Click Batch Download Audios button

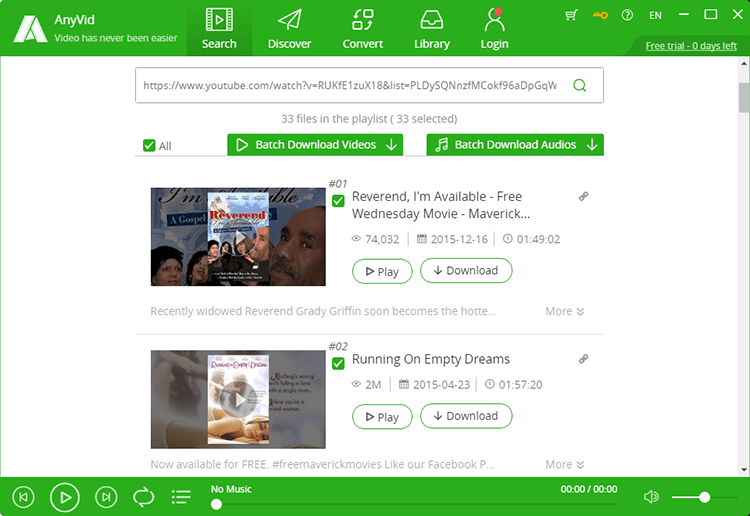coord(515,144)
